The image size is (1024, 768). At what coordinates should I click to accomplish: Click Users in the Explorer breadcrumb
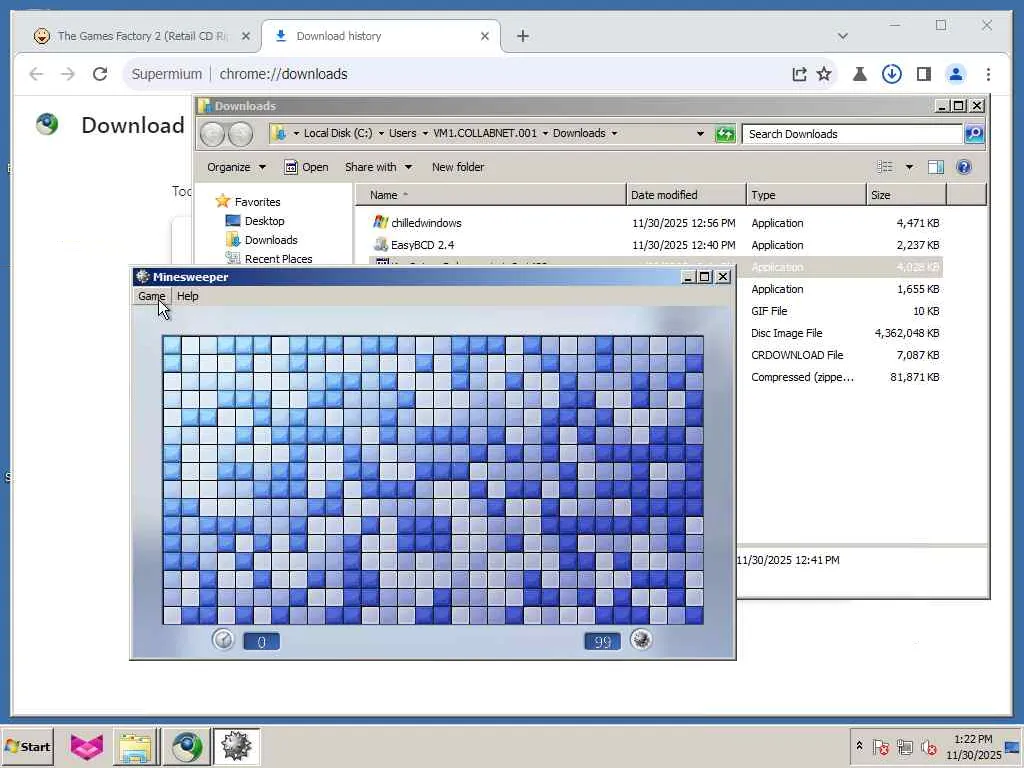click(402, 133)
